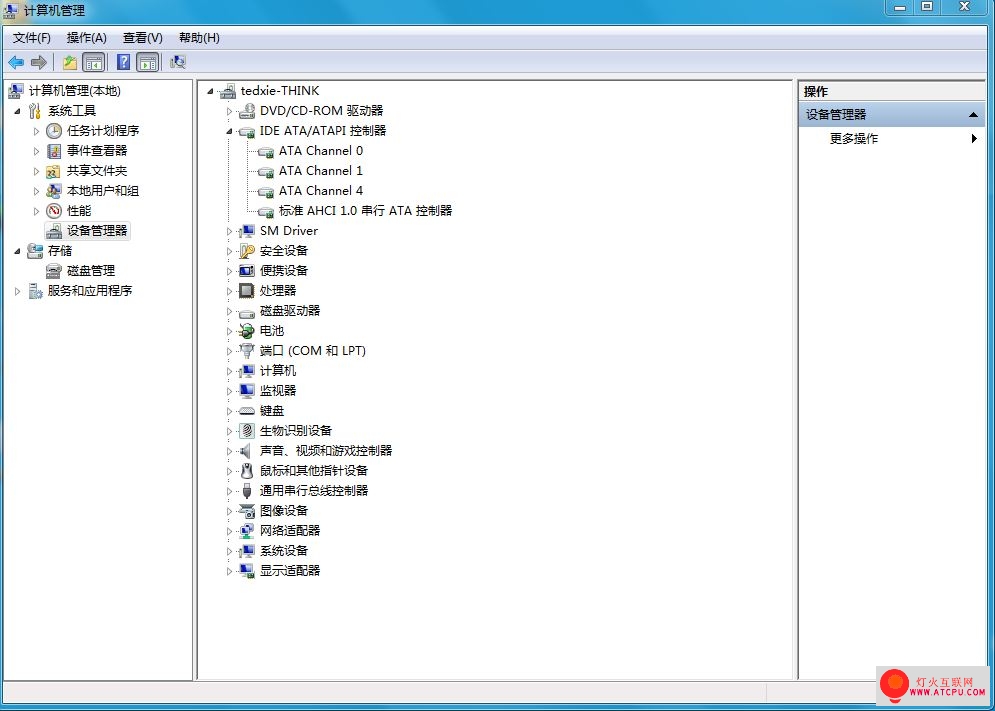Viewport: 995px width, 711px height.
Task: Maximize the 计算机管理 window
Action: (927, 6)
